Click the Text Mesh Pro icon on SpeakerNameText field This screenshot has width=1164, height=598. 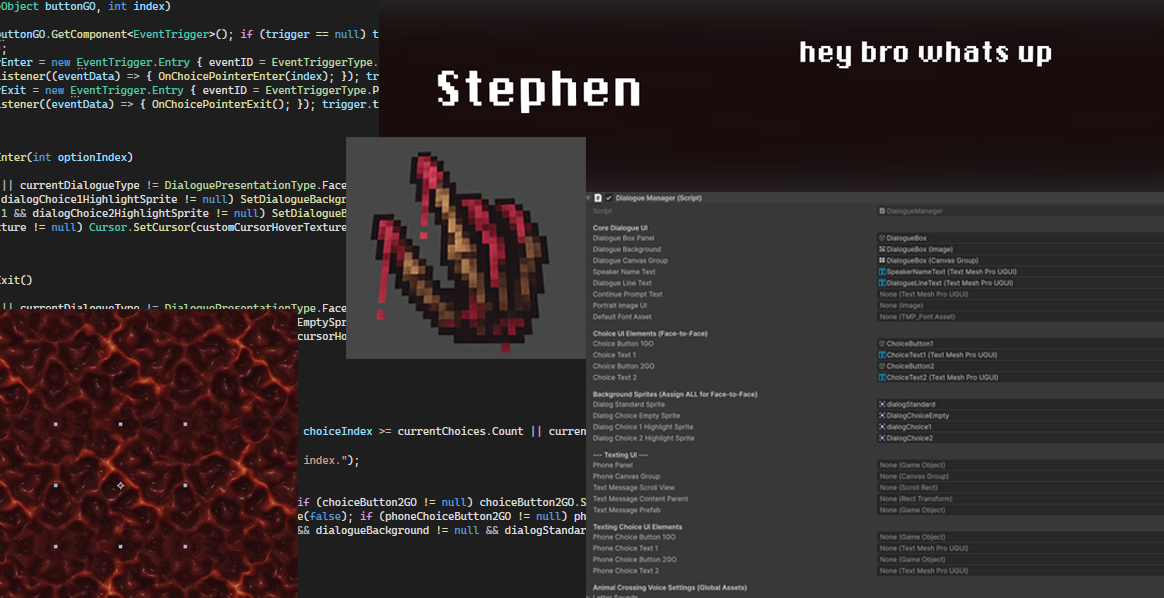coord(884,271)
